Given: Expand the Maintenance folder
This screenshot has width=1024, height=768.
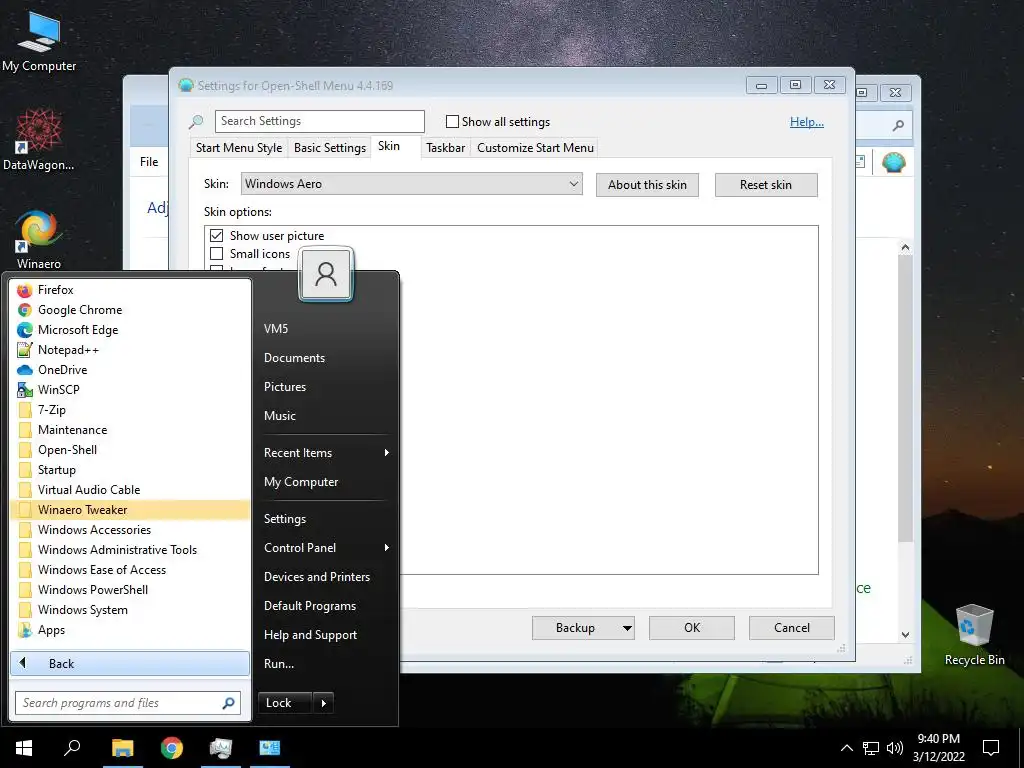Looking at the screenshot, I should point(131,430).
